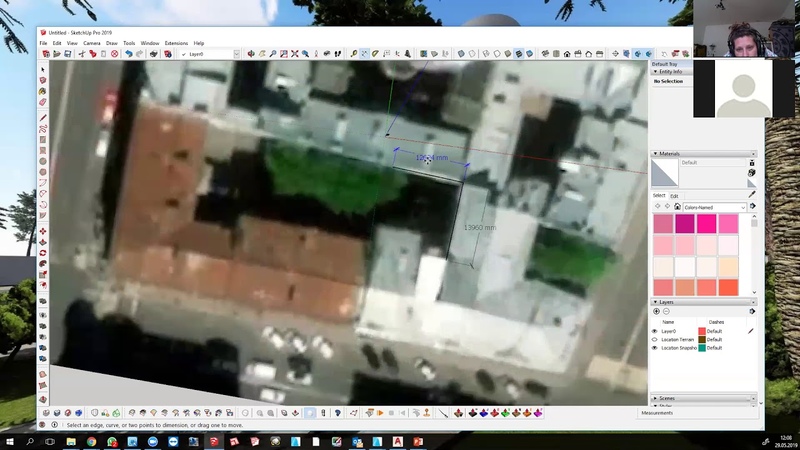Click the Default material name field
Image resolution: width=800 pixels, height=450 pixels.
click(713, 163)
